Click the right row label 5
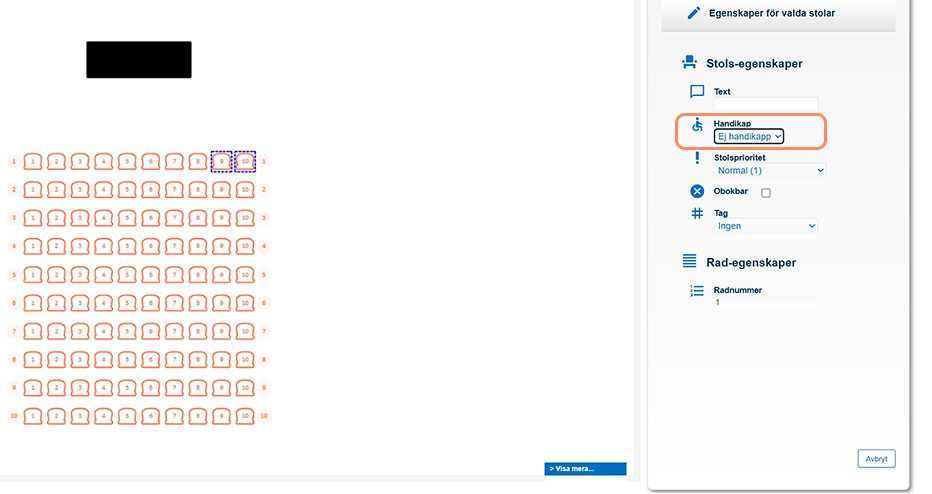This screenshot has height=494, width=932. pos(264,275)
